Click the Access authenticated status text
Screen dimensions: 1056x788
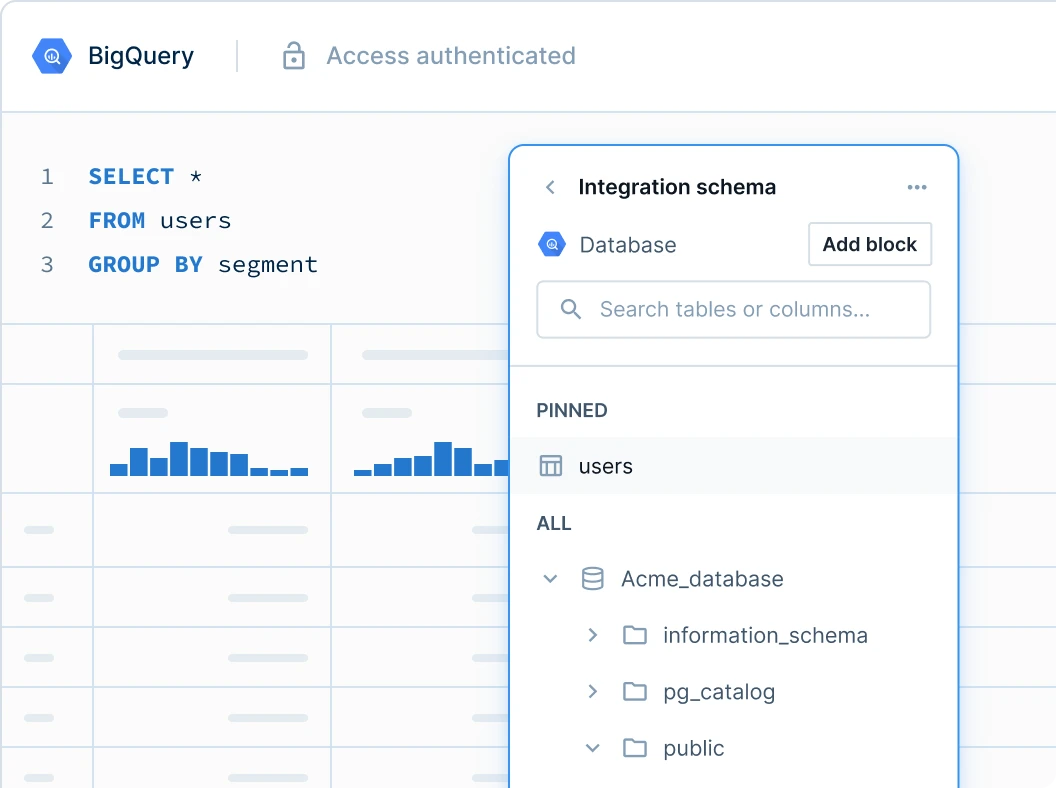click(x=451, y=56)
